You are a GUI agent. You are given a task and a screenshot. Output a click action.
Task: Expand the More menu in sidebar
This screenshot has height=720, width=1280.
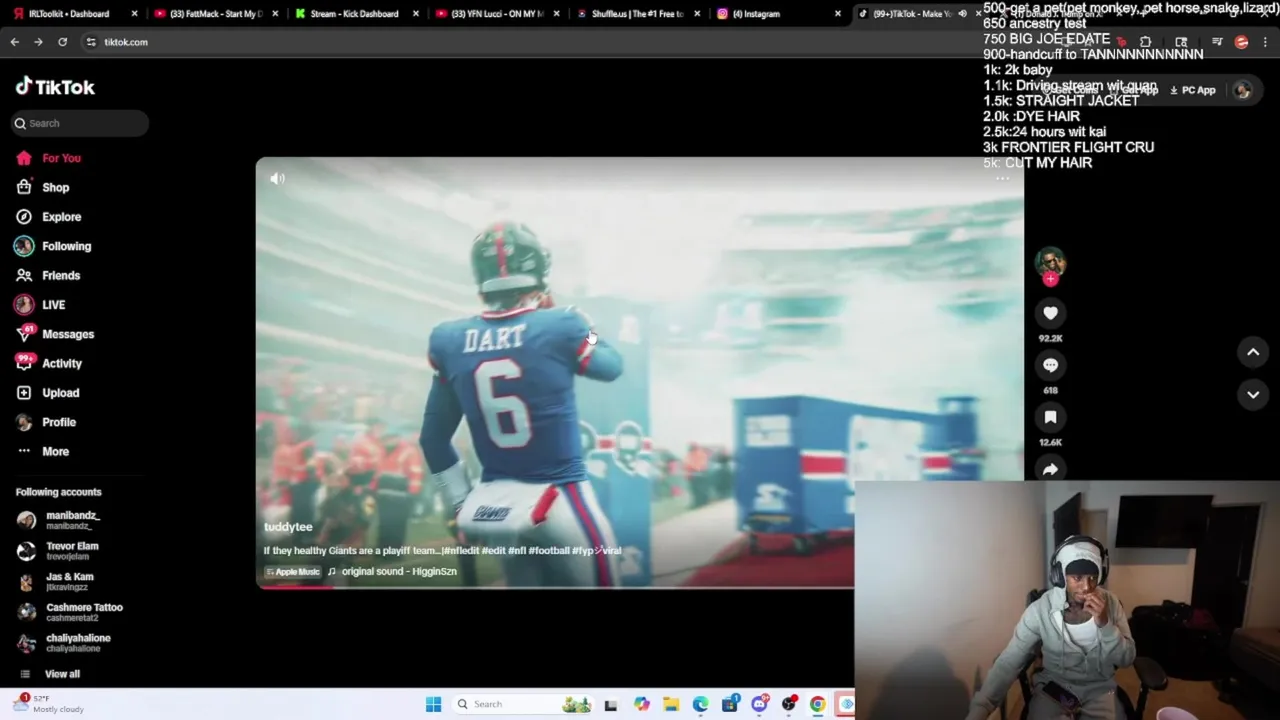click(x=42, y=451)
